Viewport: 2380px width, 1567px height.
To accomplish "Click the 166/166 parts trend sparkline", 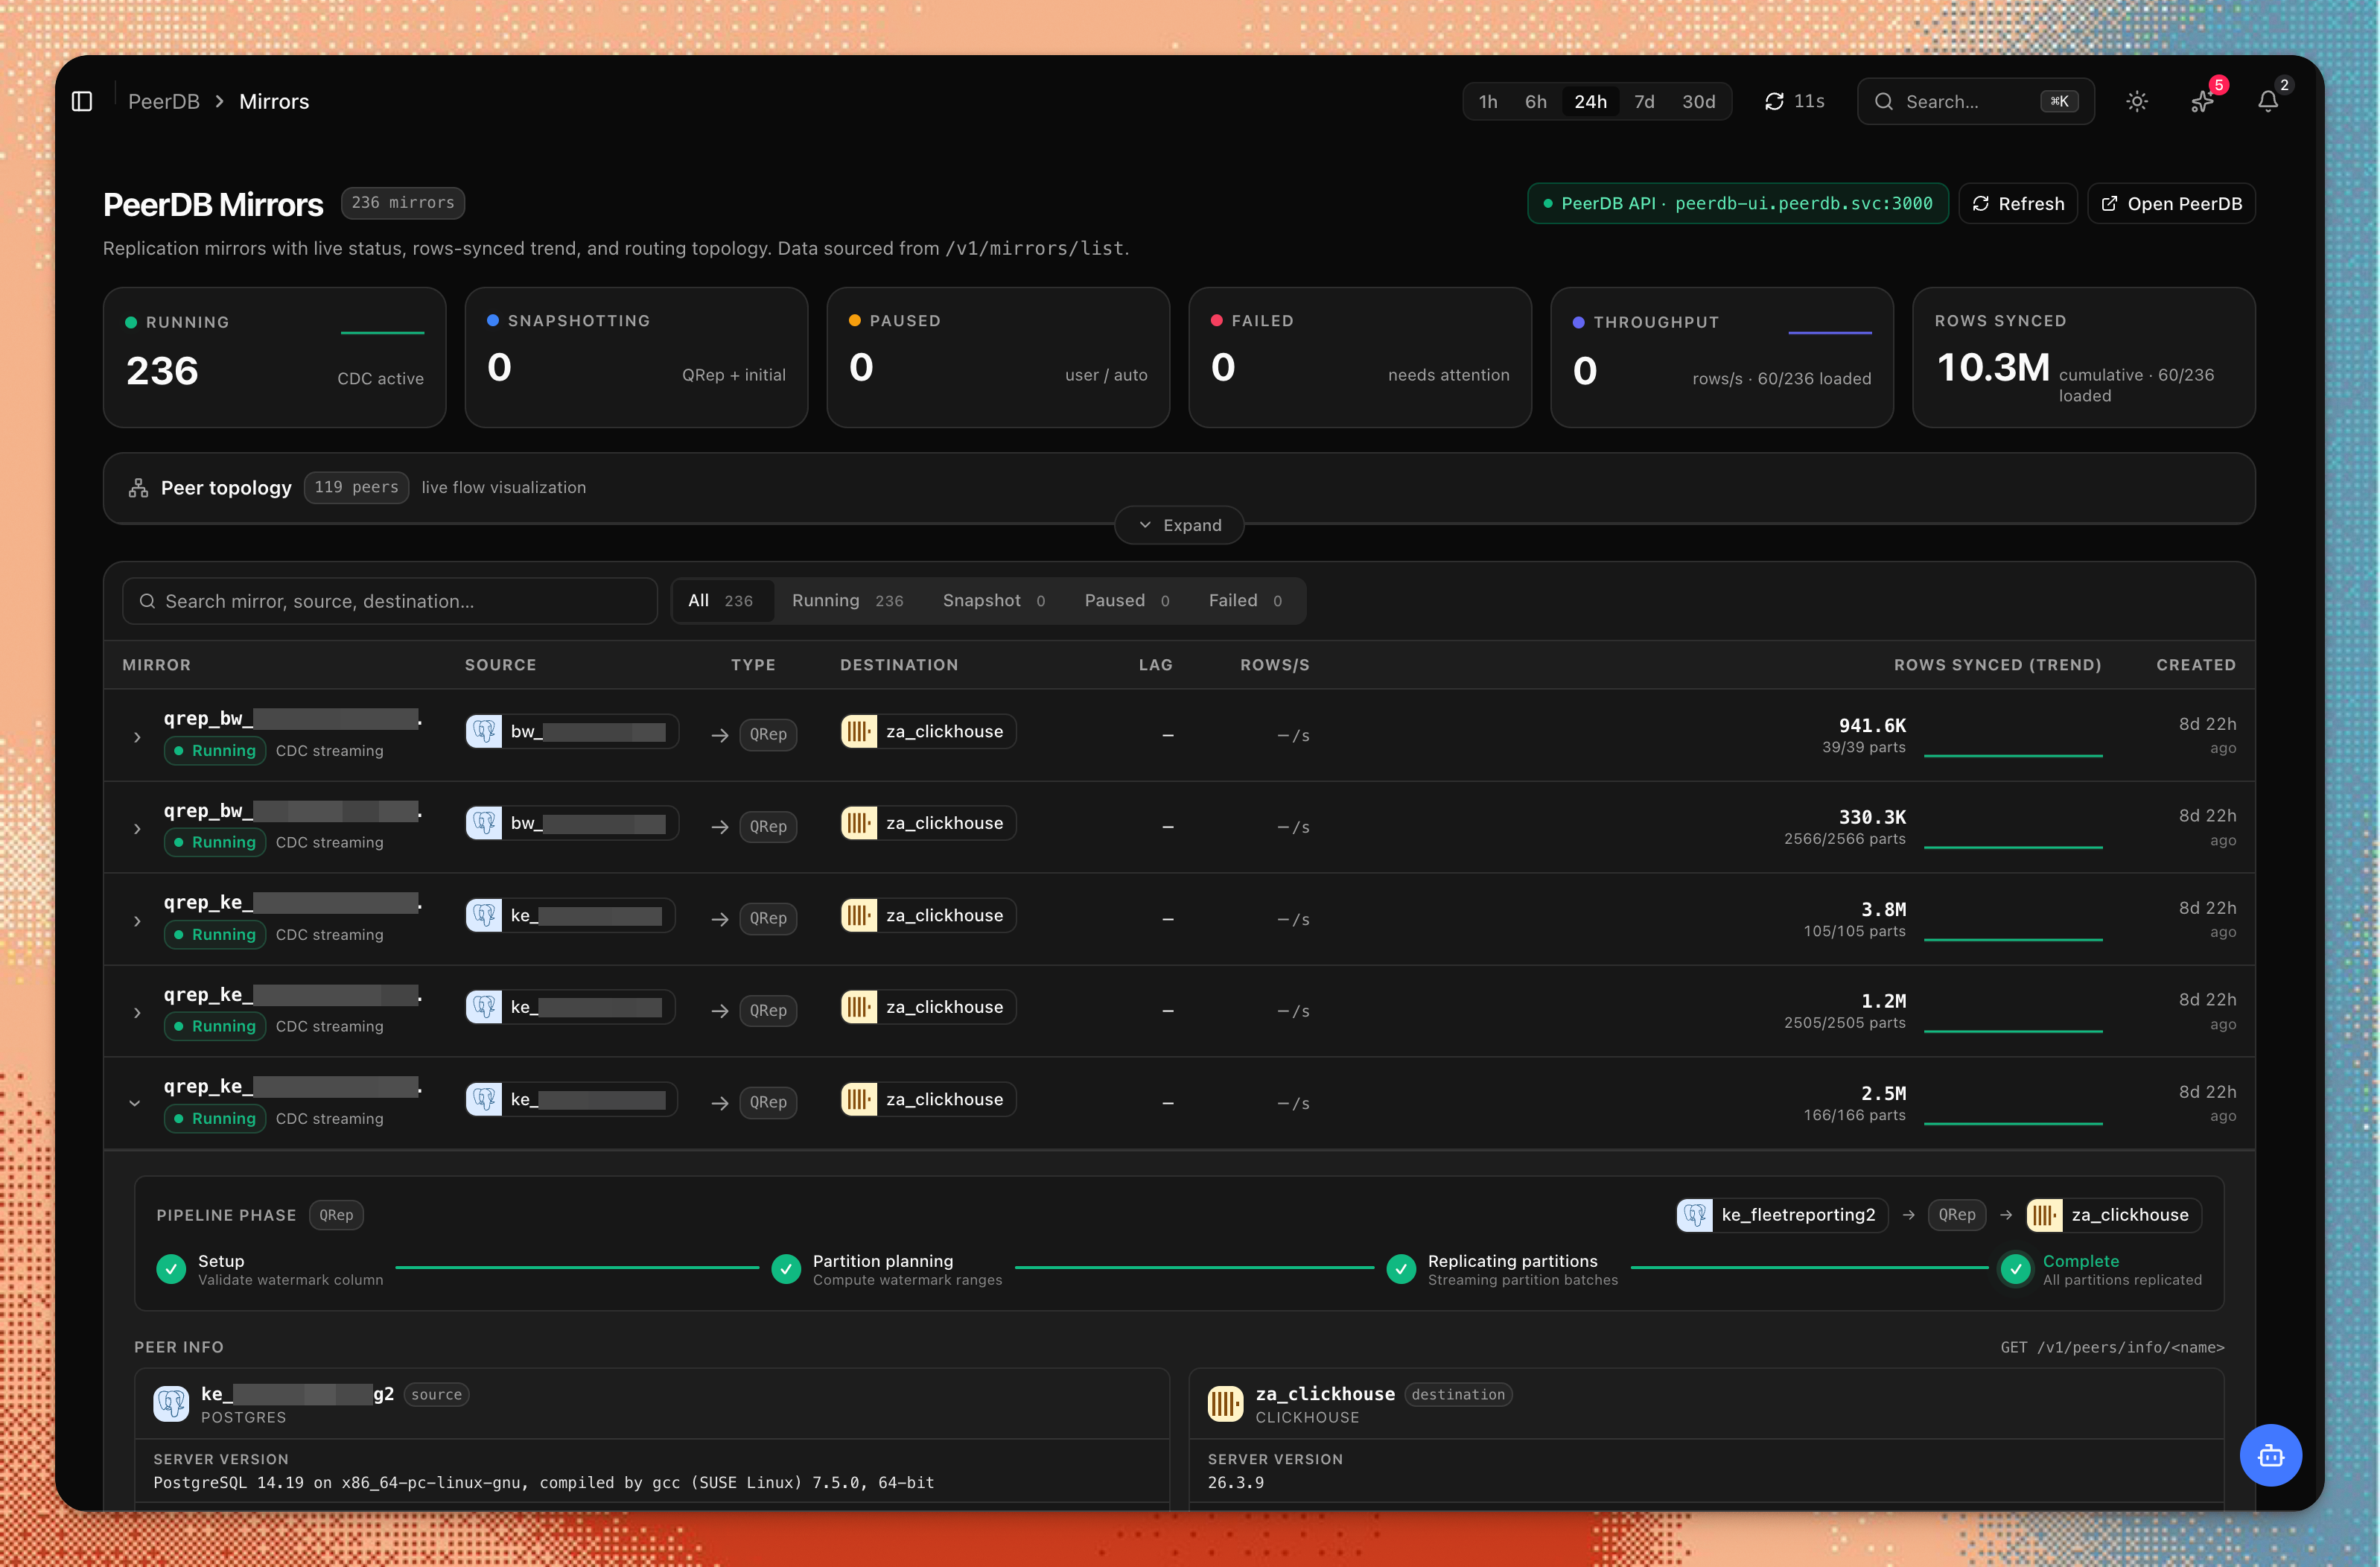I will 2013,1122.
